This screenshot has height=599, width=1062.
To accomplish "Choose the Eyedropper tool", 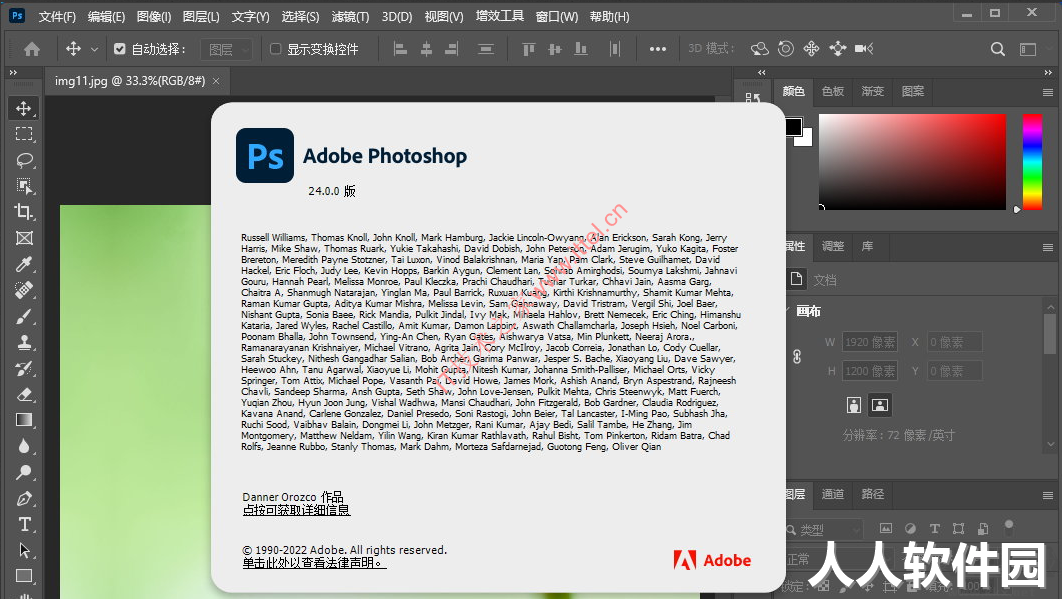I will click(x=24, y=264).
